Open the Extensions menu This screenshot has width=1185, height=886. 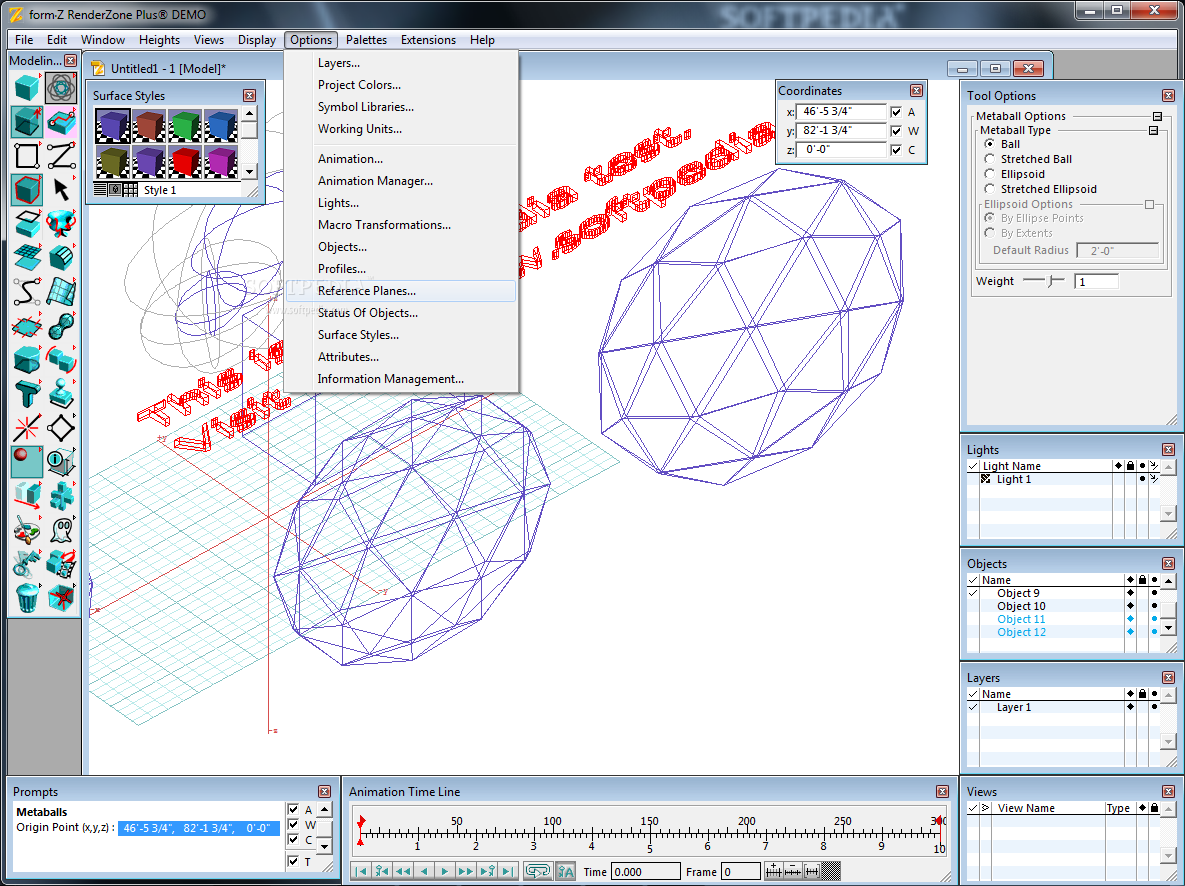(428, 40)
